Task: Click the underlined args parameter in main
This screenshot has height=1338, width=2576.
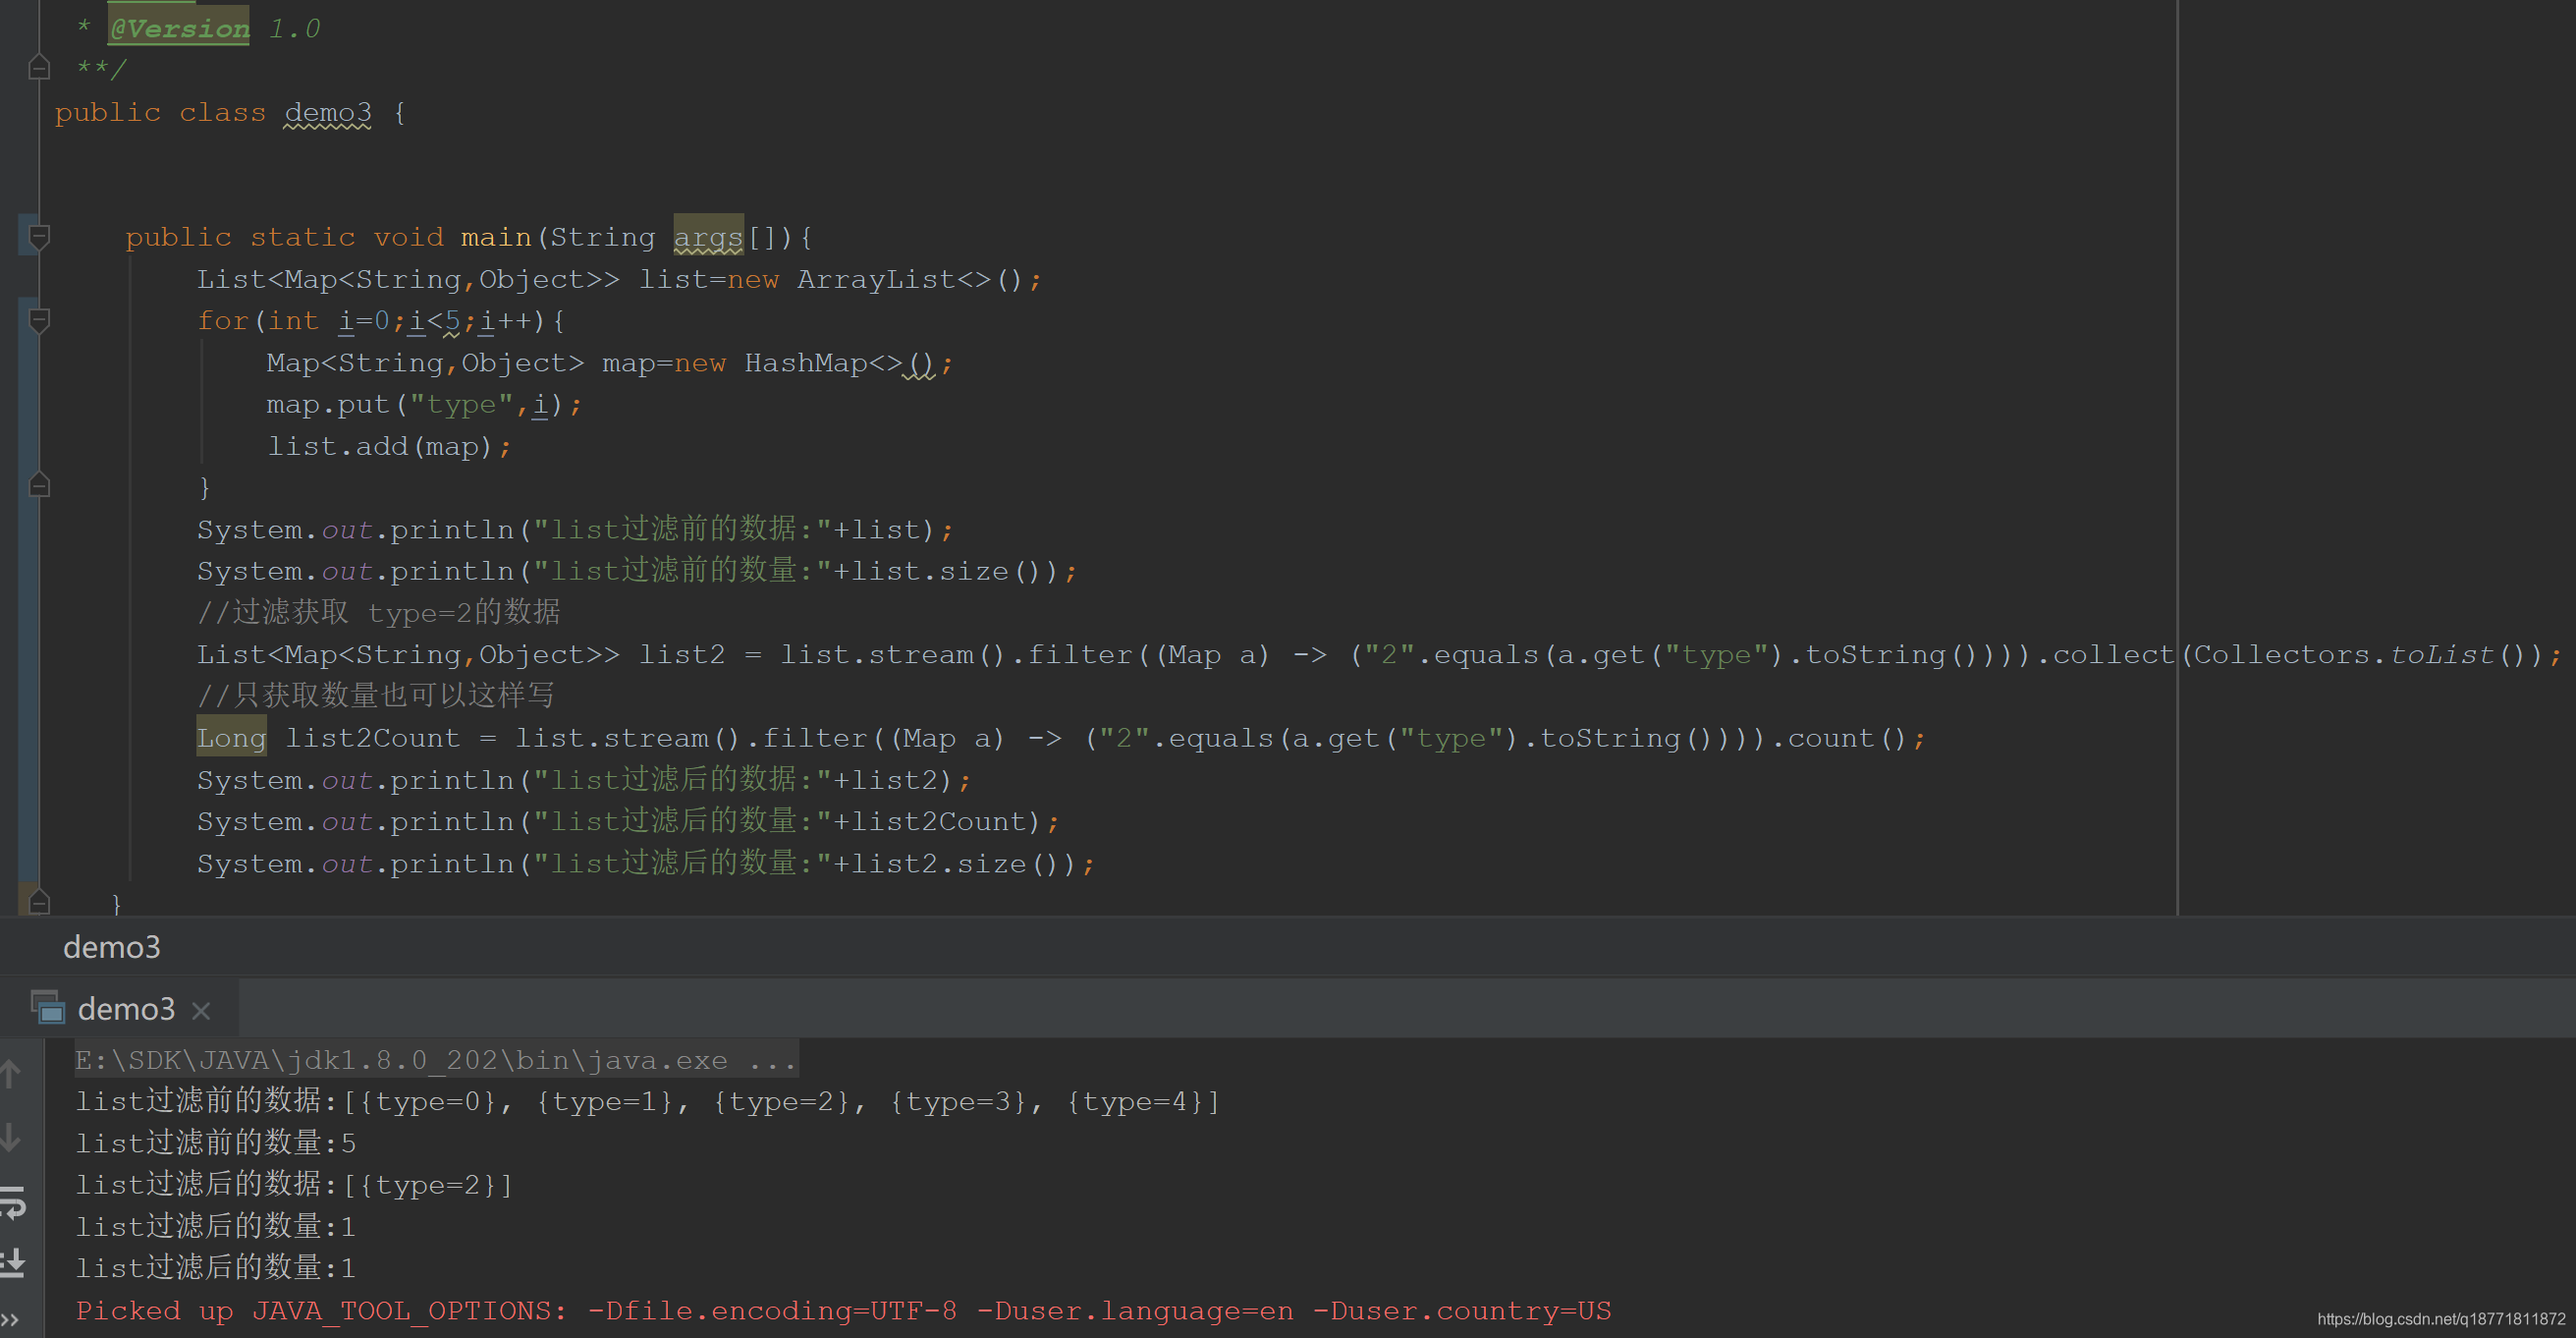Action: pyautogui.click(x=708, y=237)
